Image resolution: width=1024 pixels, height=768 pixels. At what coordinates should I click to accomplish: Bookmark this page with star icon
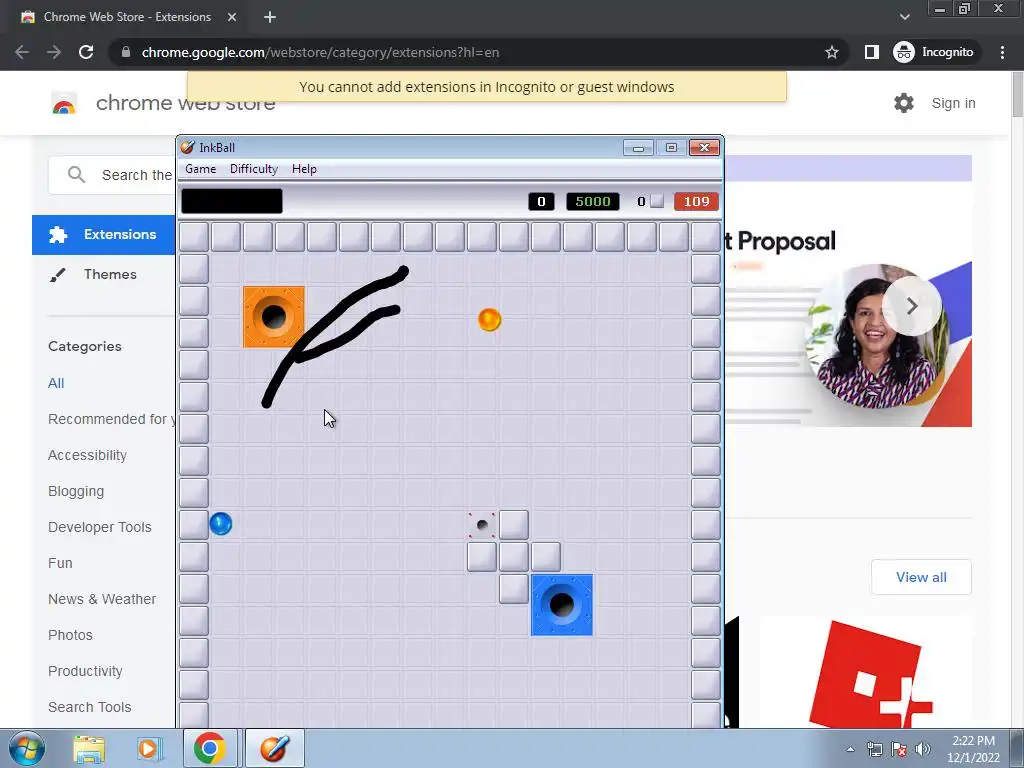click(x=831, y=52)
